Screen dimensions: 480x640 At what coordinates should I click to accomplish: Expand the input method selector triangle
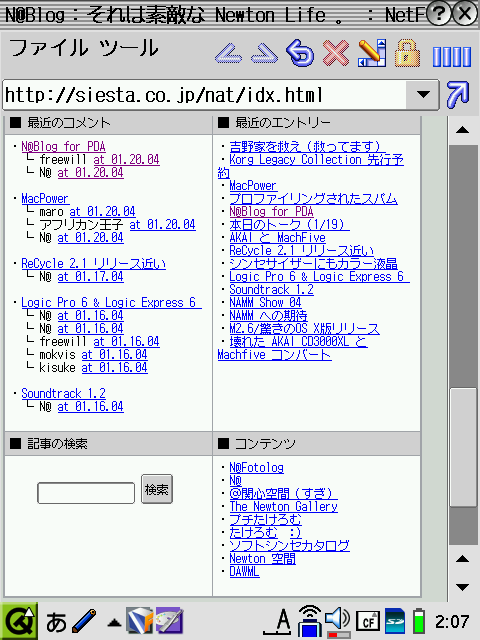pos(114,623)
